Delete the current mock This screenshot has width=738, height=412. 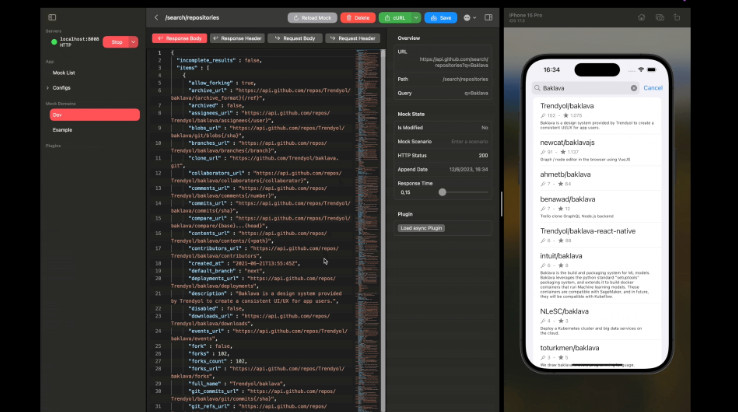click(x=358, y=18)
